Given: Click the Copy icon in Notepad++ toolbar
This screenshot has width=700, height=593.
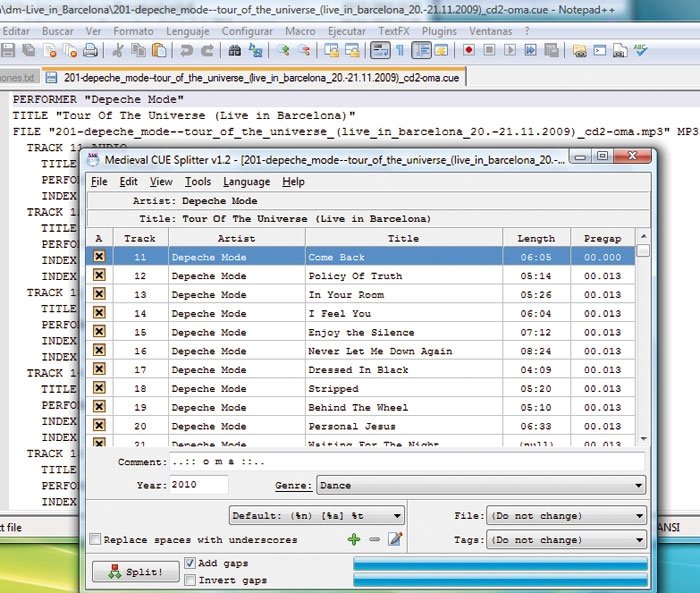Looking at the screenshot, I should click(138, 50).
